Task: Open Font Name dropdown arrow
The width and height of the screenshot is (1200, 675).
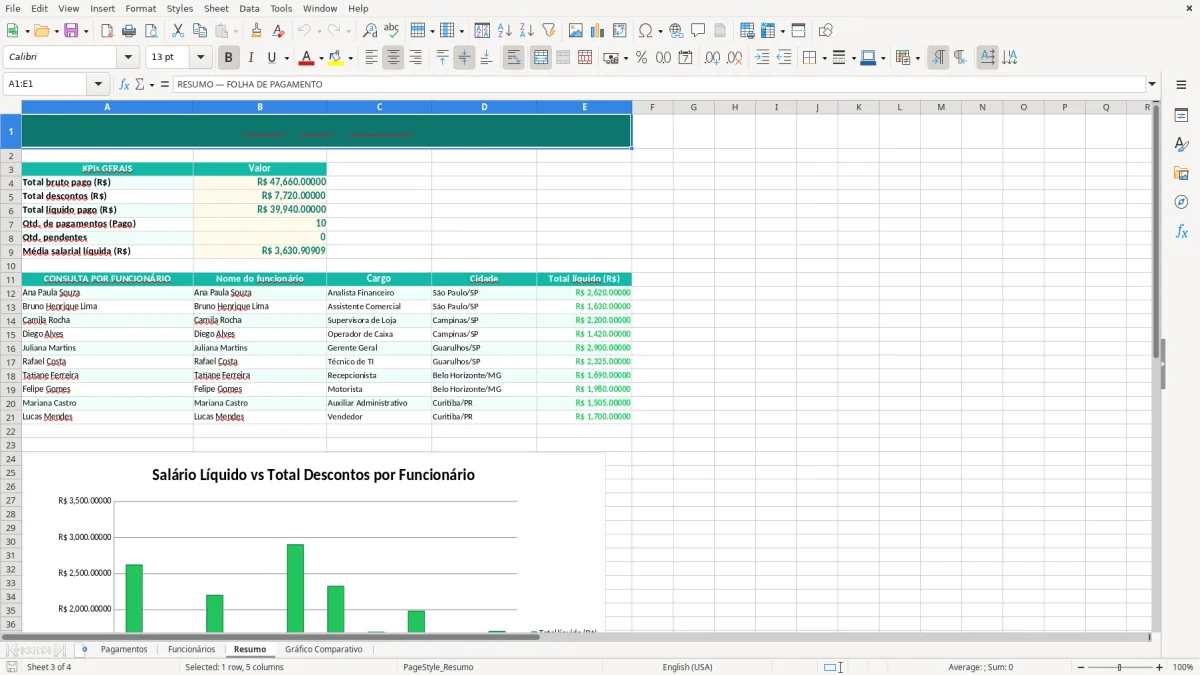Action: [x=128, y=58]
